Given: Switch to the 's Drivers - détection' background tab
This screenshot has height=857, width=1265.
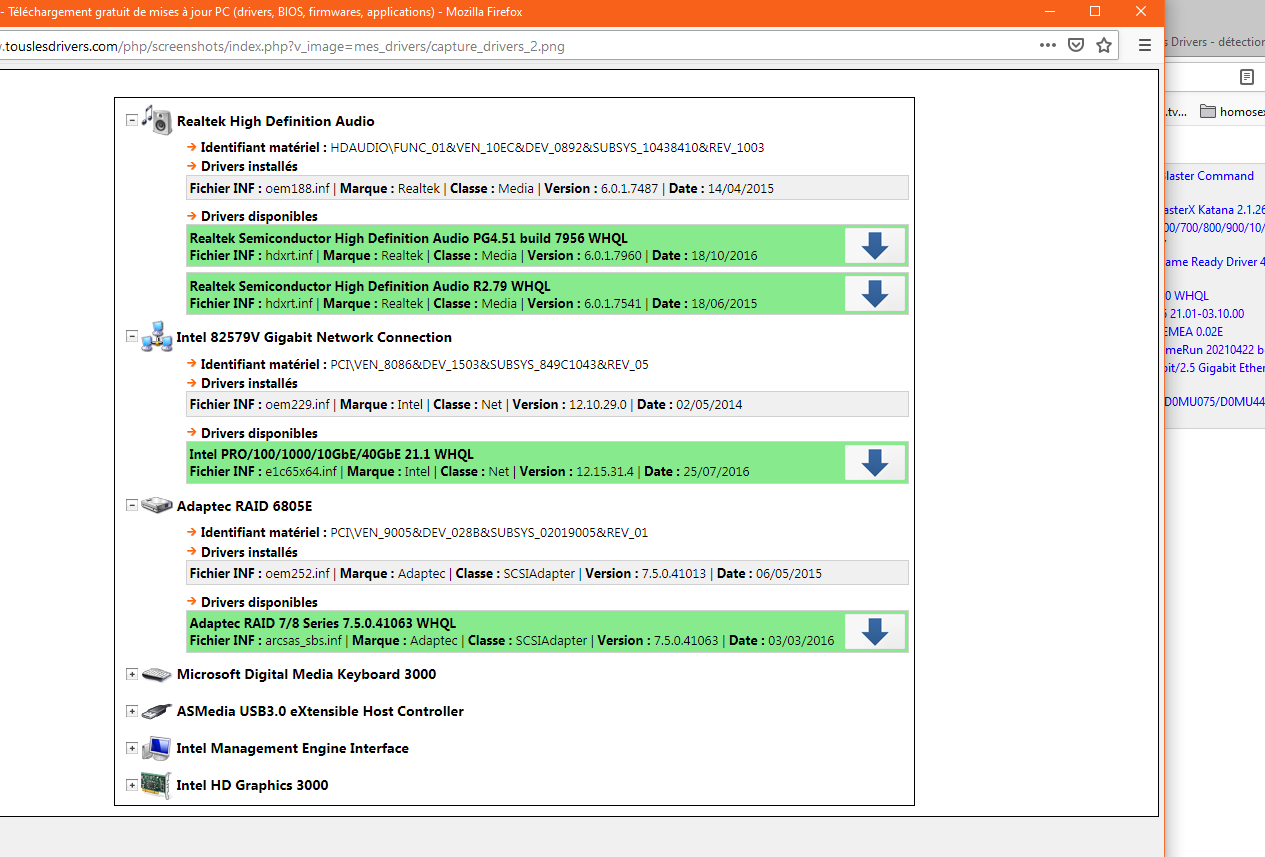Looking at the screenshot, I should click(x=1215, y=42).
